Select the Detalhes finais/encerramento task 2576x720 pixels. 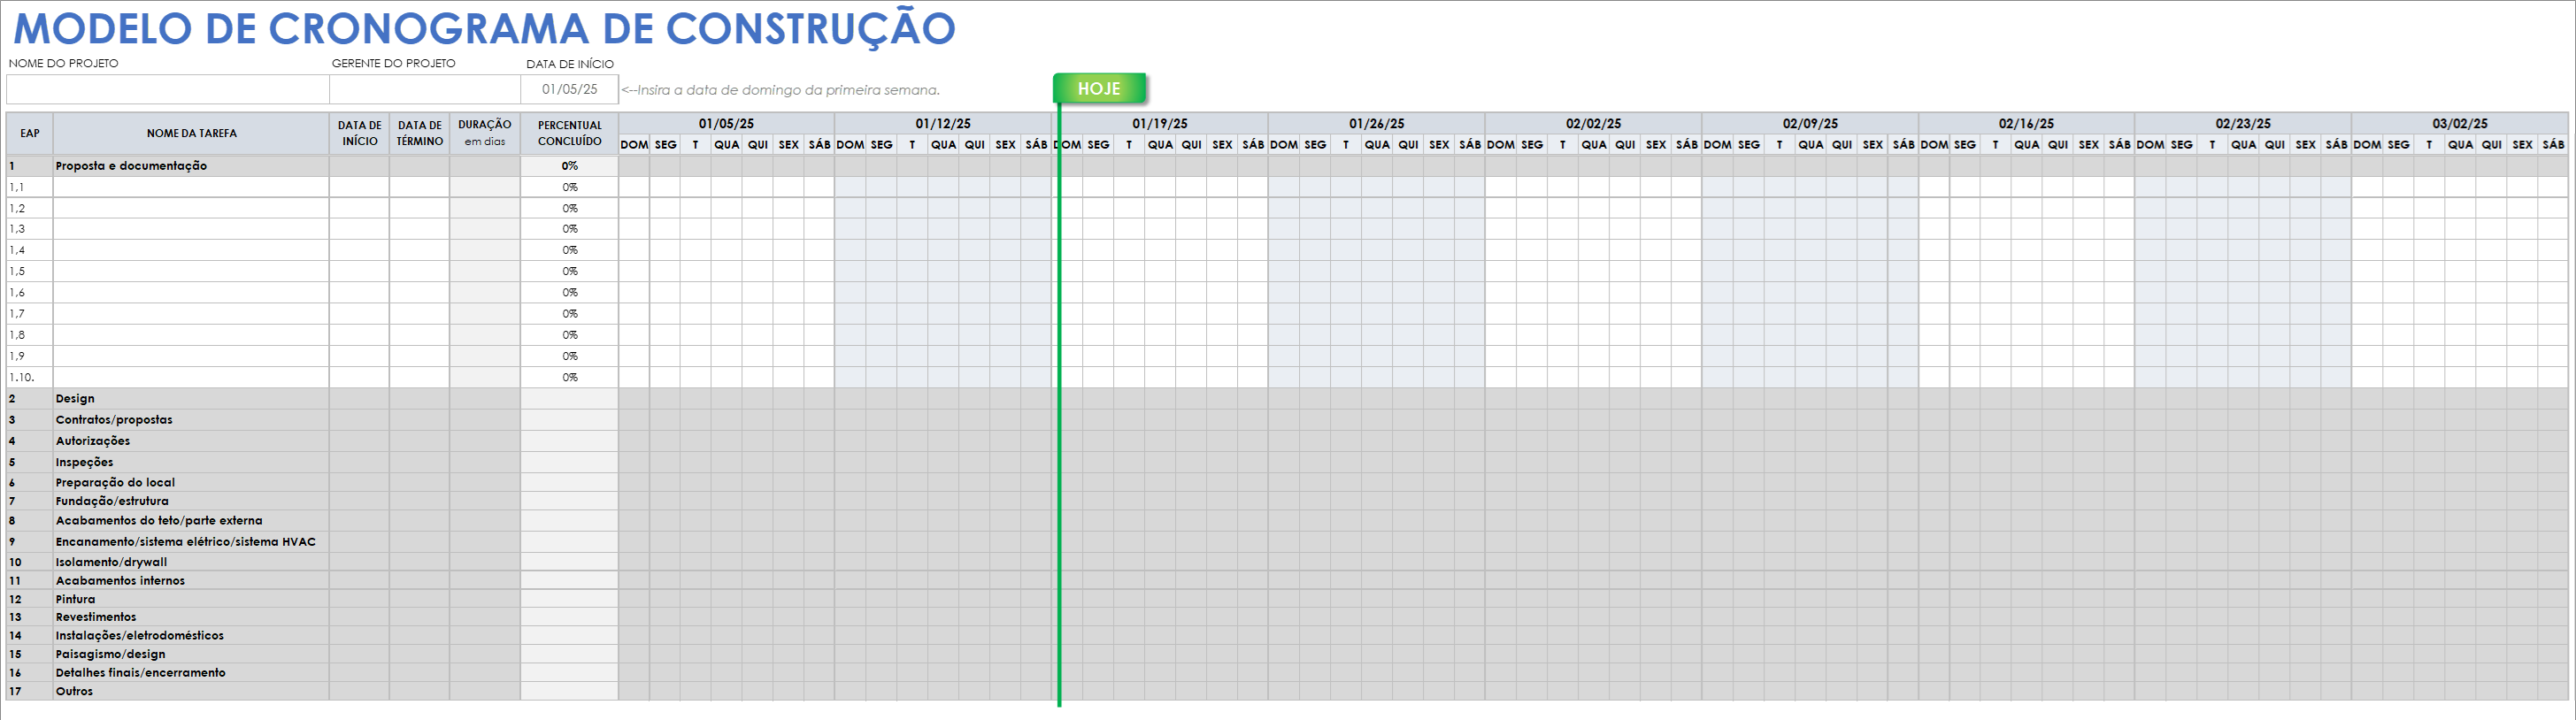pyautogui.click(x=140, y=672)
